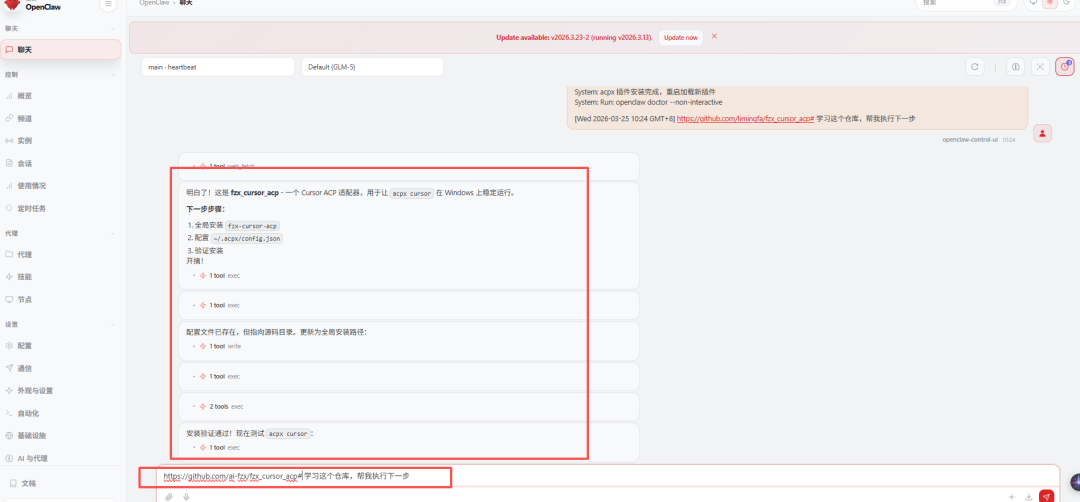This screenshot has height=502, width=1080.
Task: Attach a file with paperclip icon
Action: 169,496
